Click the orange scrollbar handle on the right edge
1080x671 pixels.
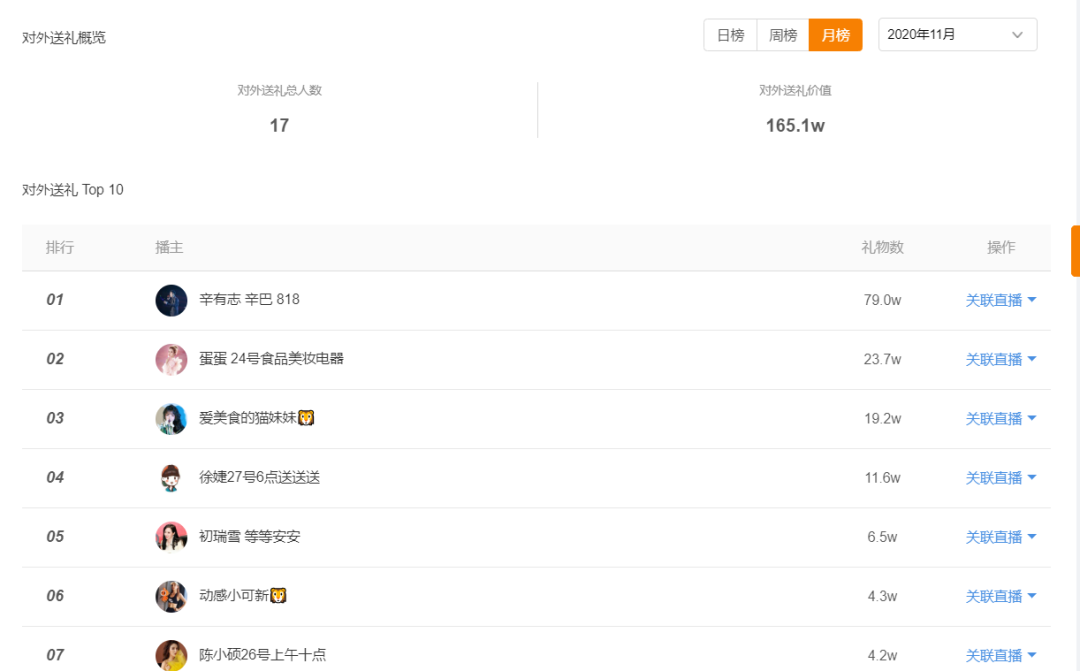[1075, 250]
